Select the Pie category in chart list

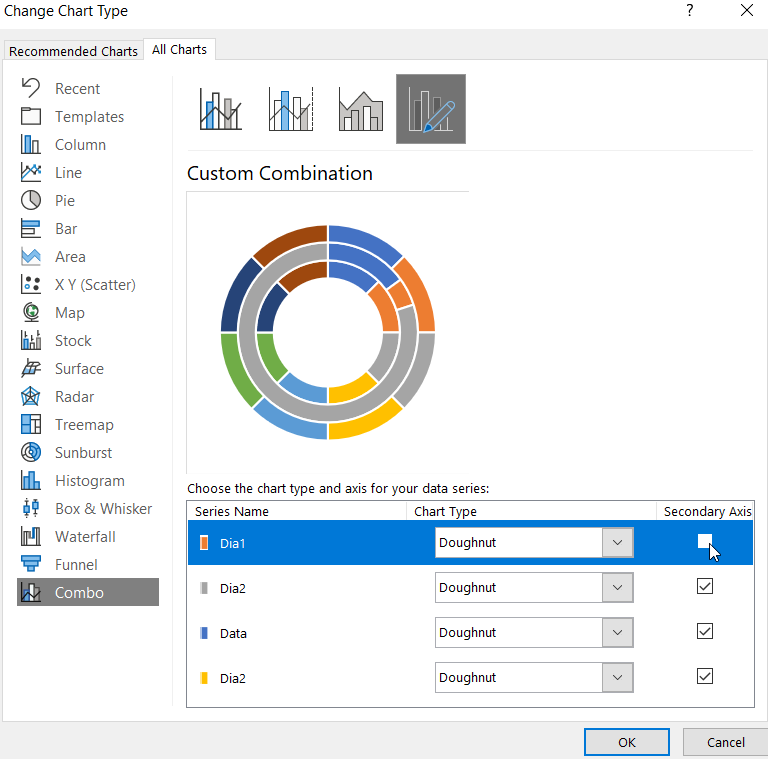(x=65, y=201)
